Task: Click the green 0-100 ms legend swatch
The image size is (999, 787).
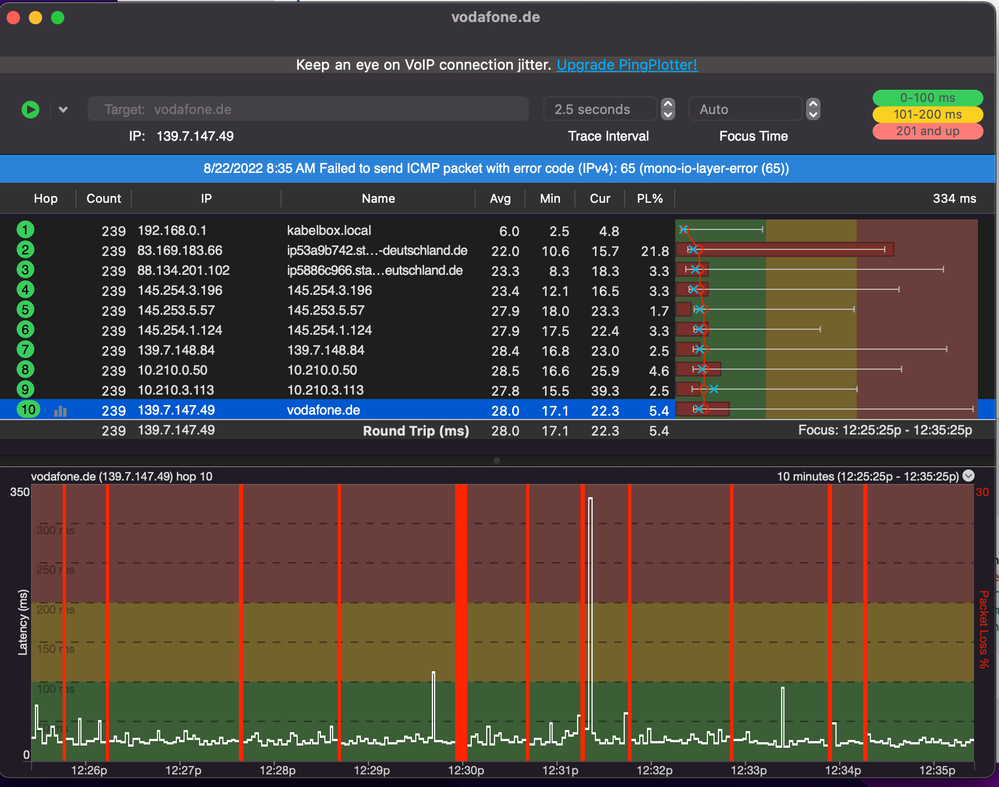Action: 928,97
